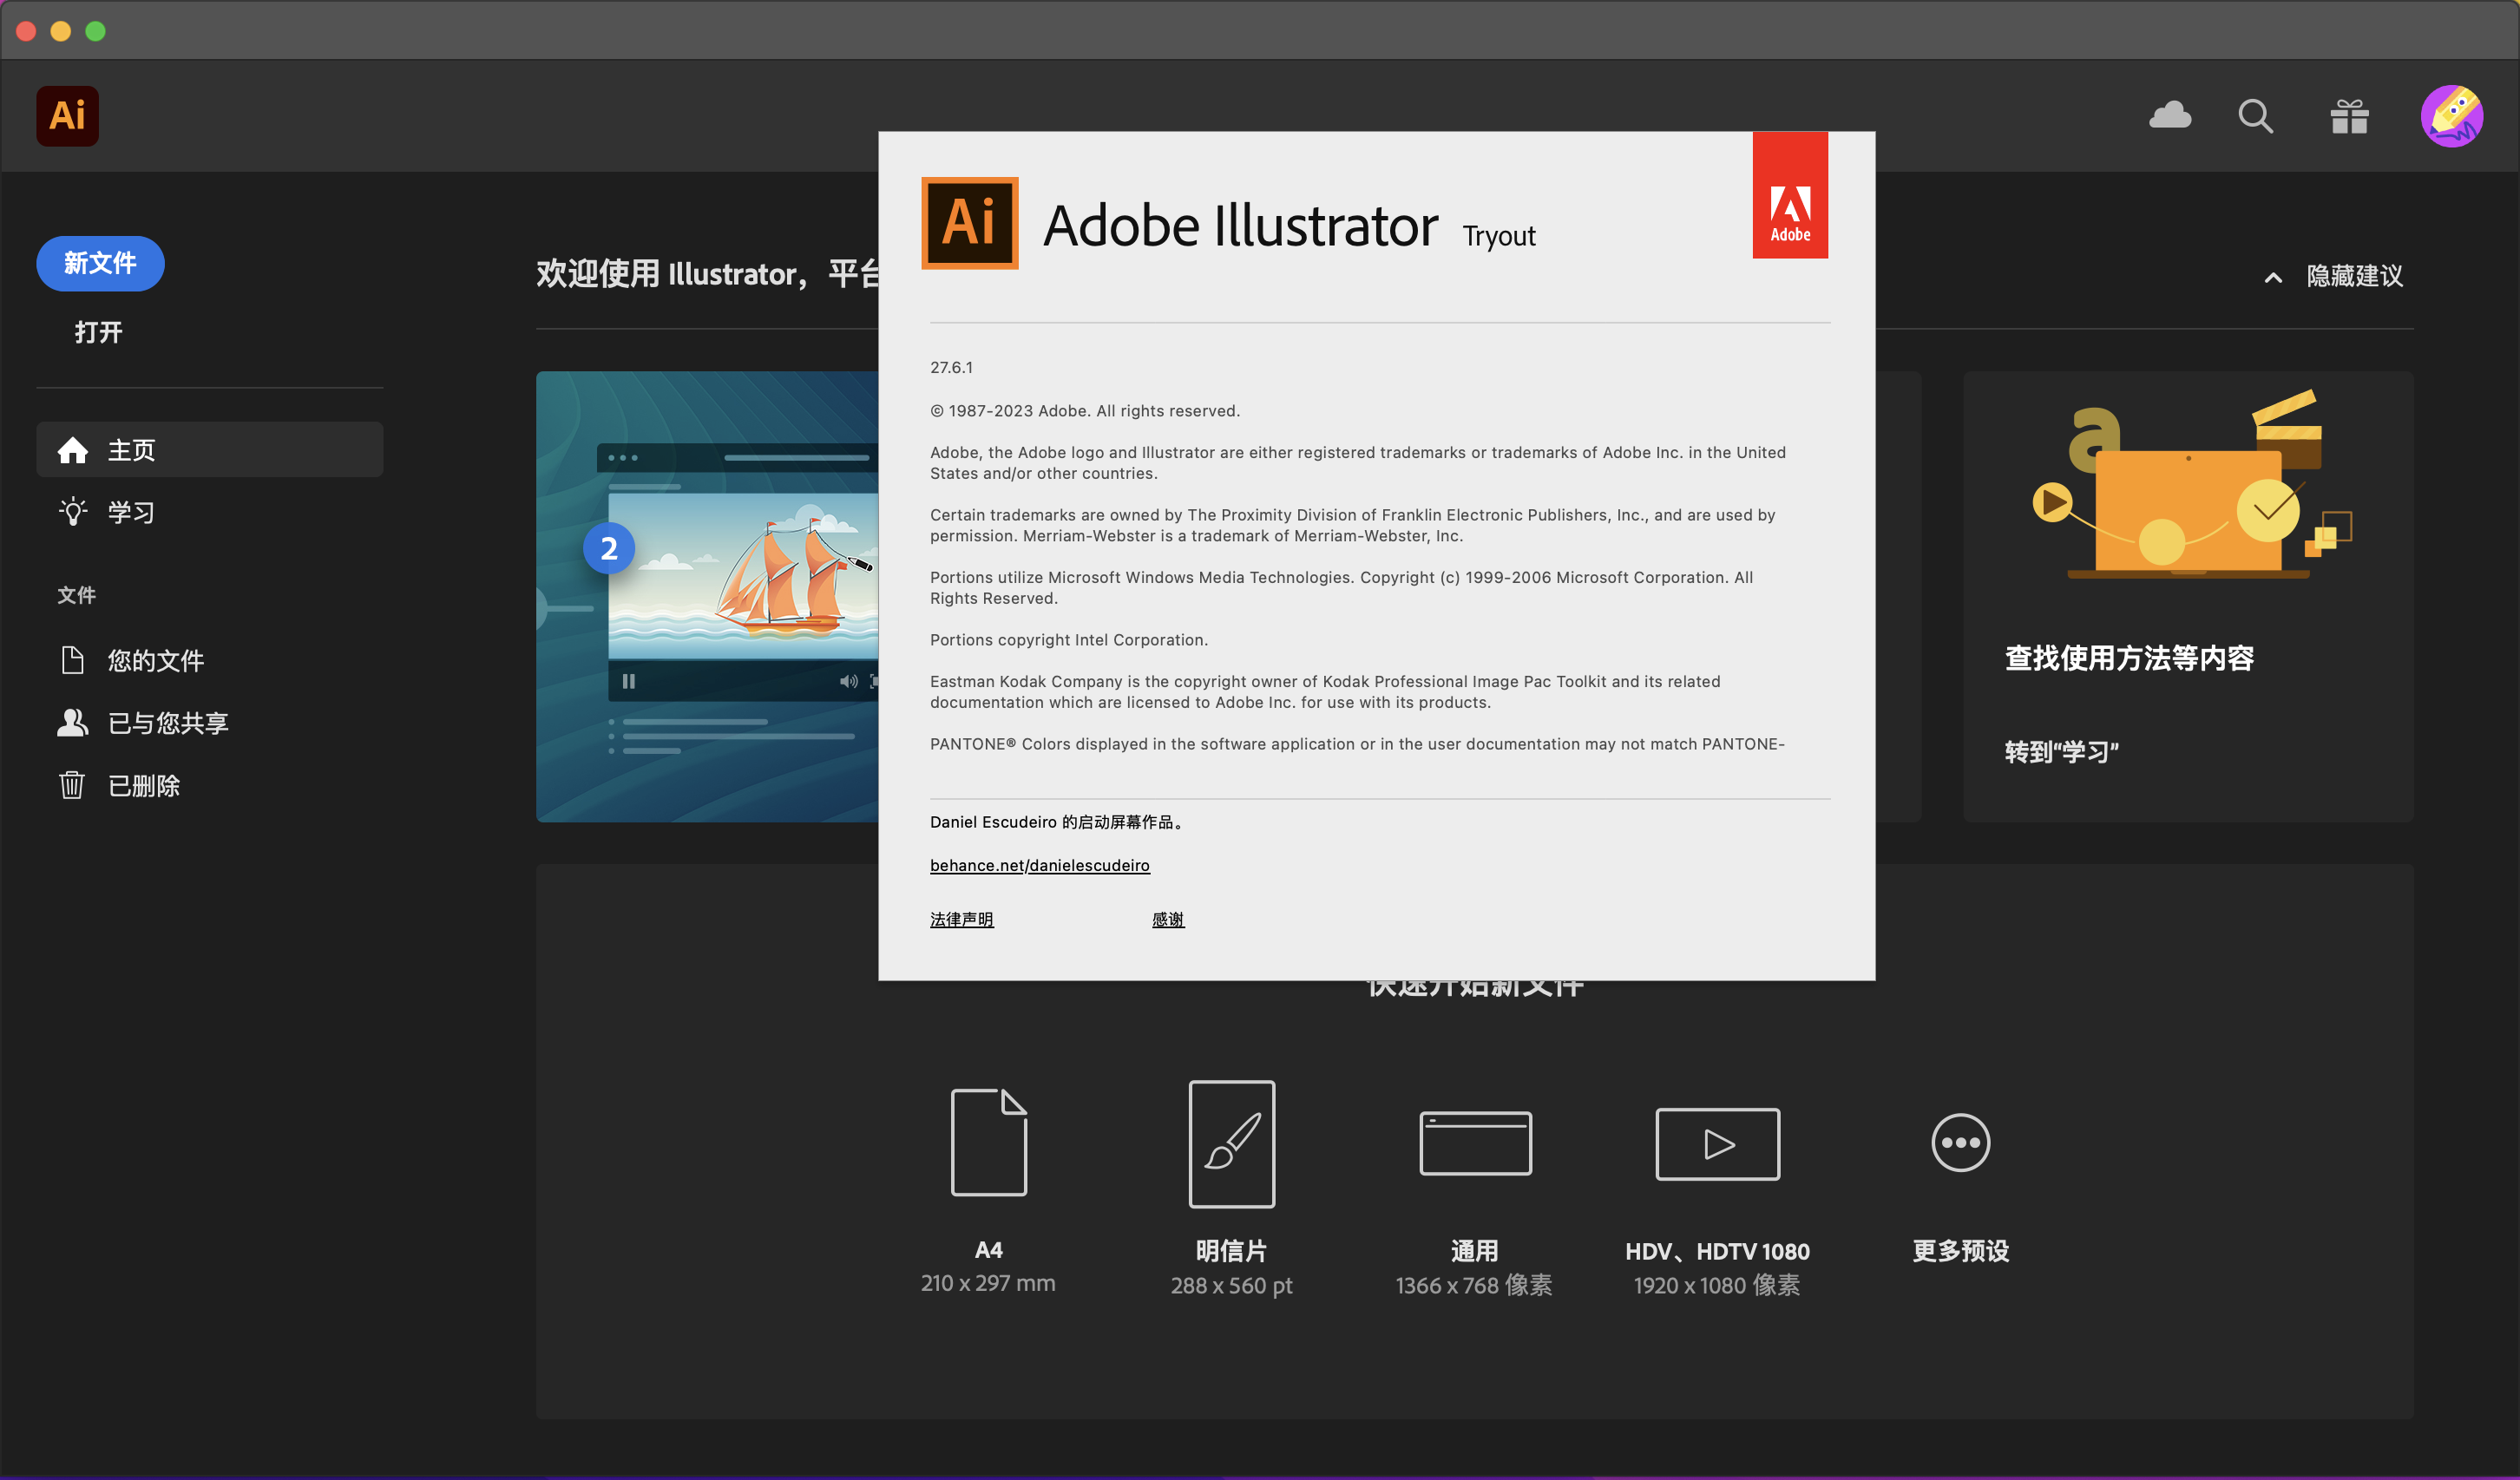Click the Illustrator Ai logo icon

[x=67, y=116]
